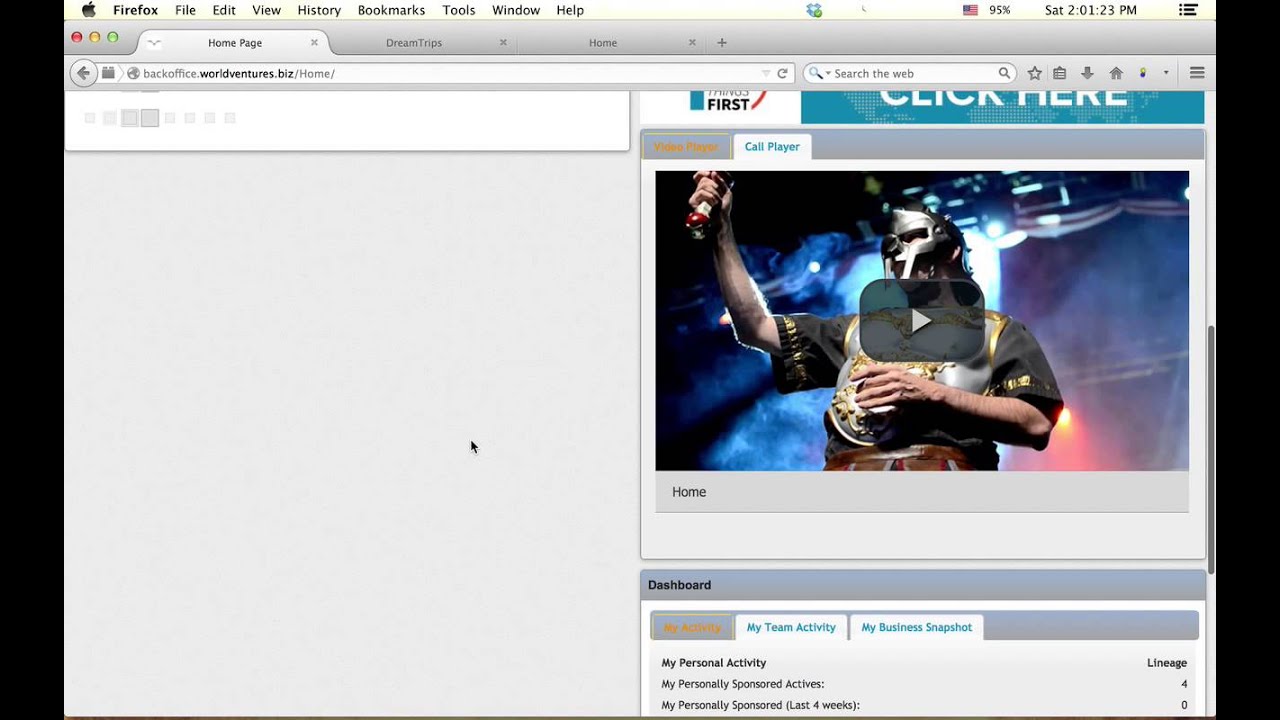1280x720 pixels.
Task: Click the magnifier search icon in search box
Action: coord(1004,73)
